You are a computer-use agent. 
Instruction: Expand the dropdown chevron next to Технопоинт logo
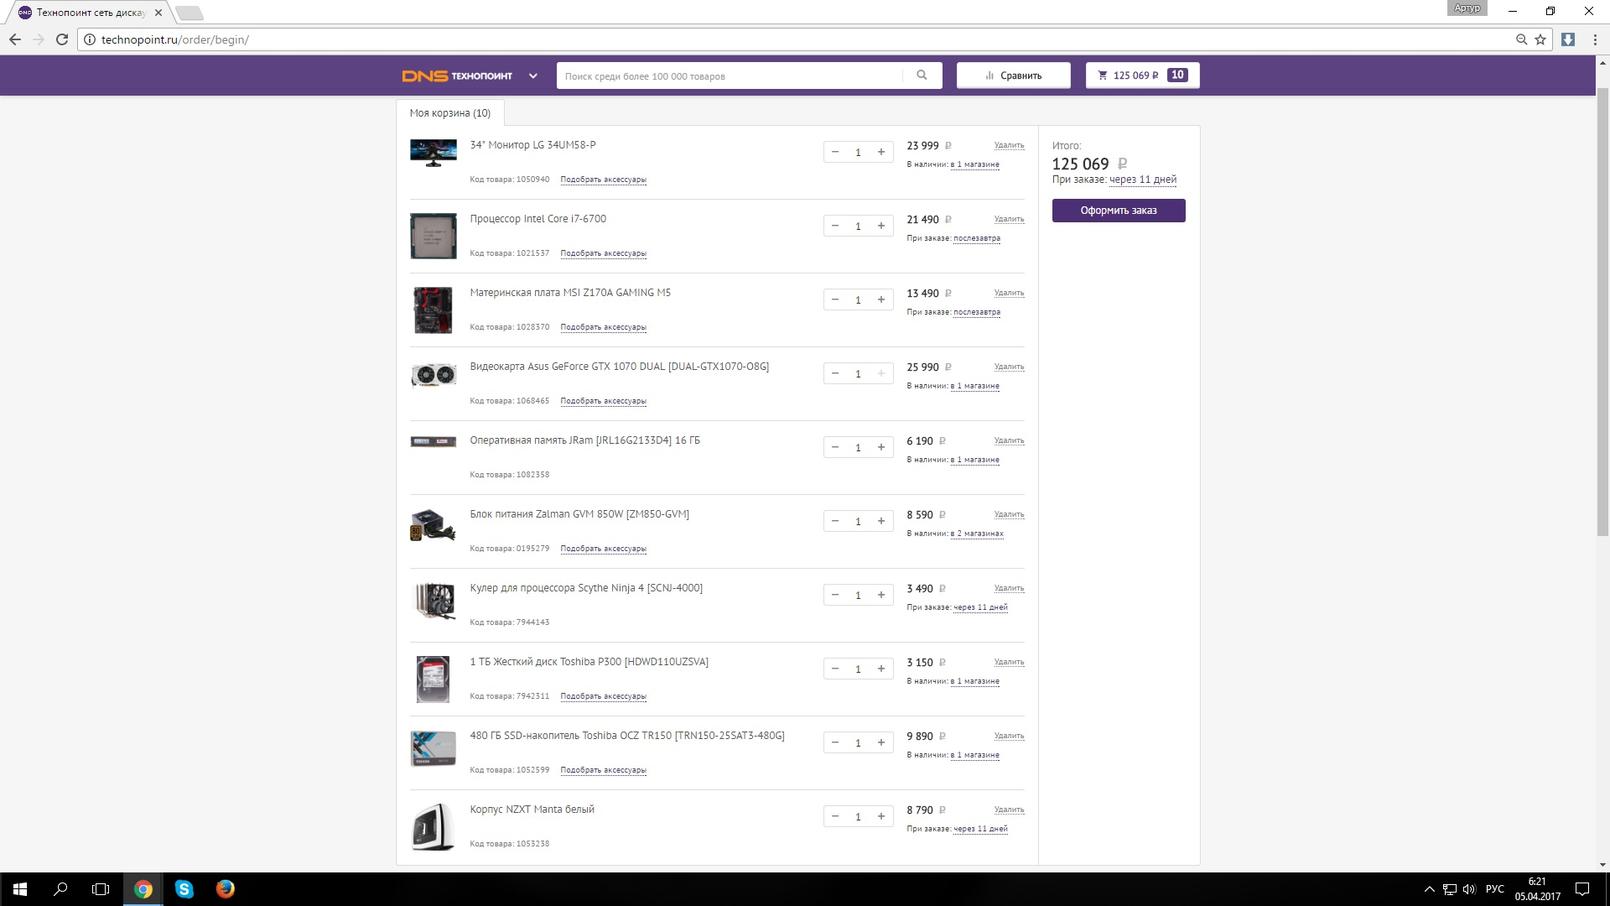point(533,76)
